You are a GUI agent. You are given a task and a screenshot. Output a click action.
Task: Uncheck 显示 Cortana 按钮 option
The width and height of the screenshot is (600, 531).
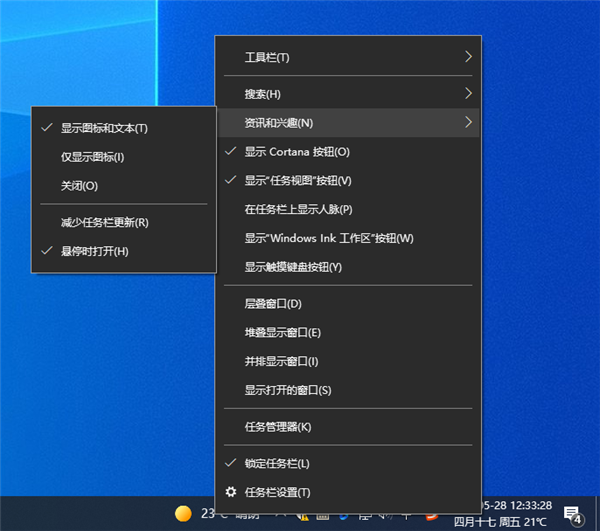tap(297, 152)
